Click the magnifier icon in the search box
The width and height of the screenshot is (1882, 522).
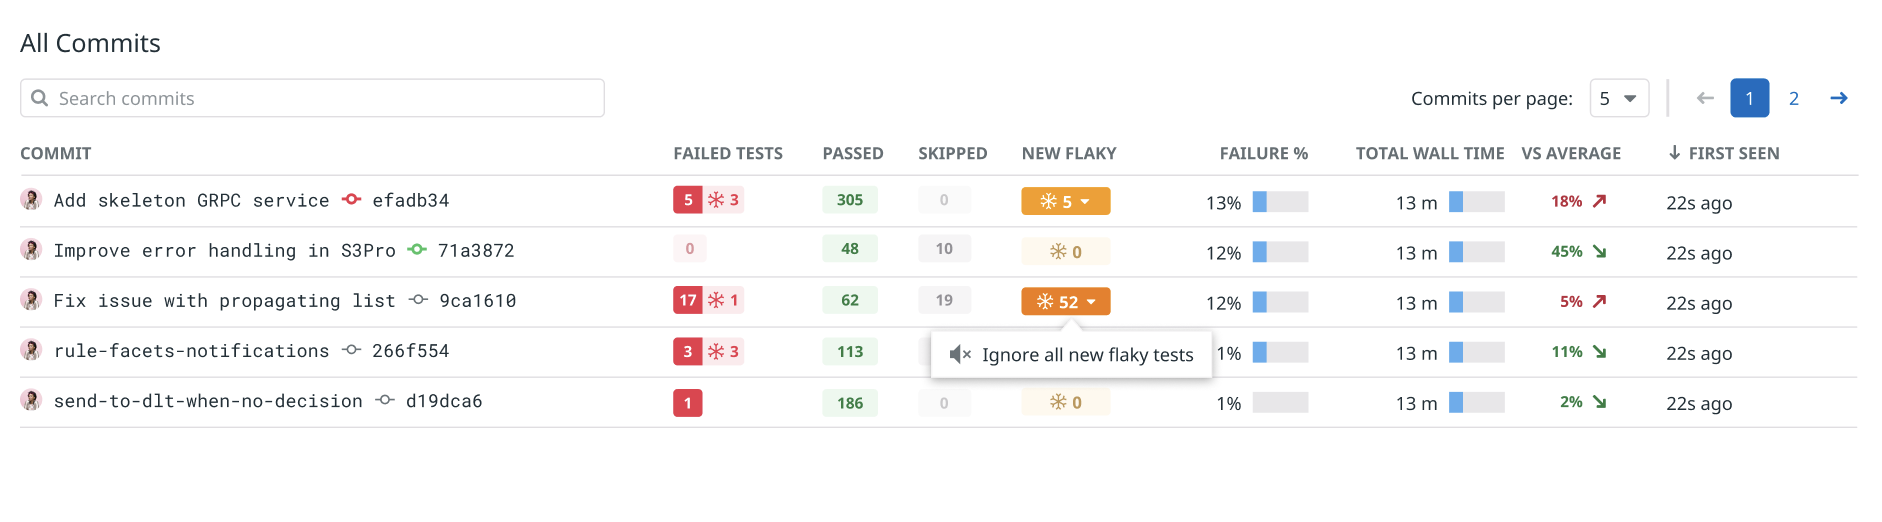[x=40, y=98]
